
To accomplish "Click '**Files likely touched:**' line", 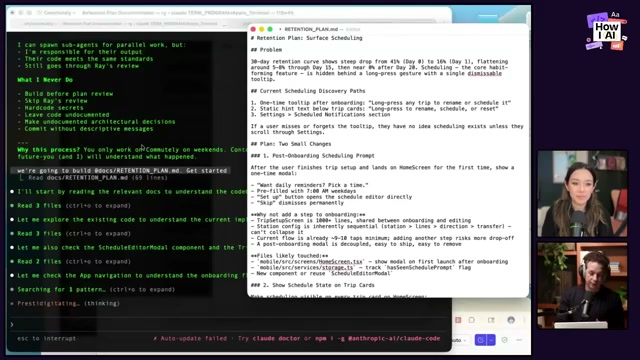I will [289, 256].
